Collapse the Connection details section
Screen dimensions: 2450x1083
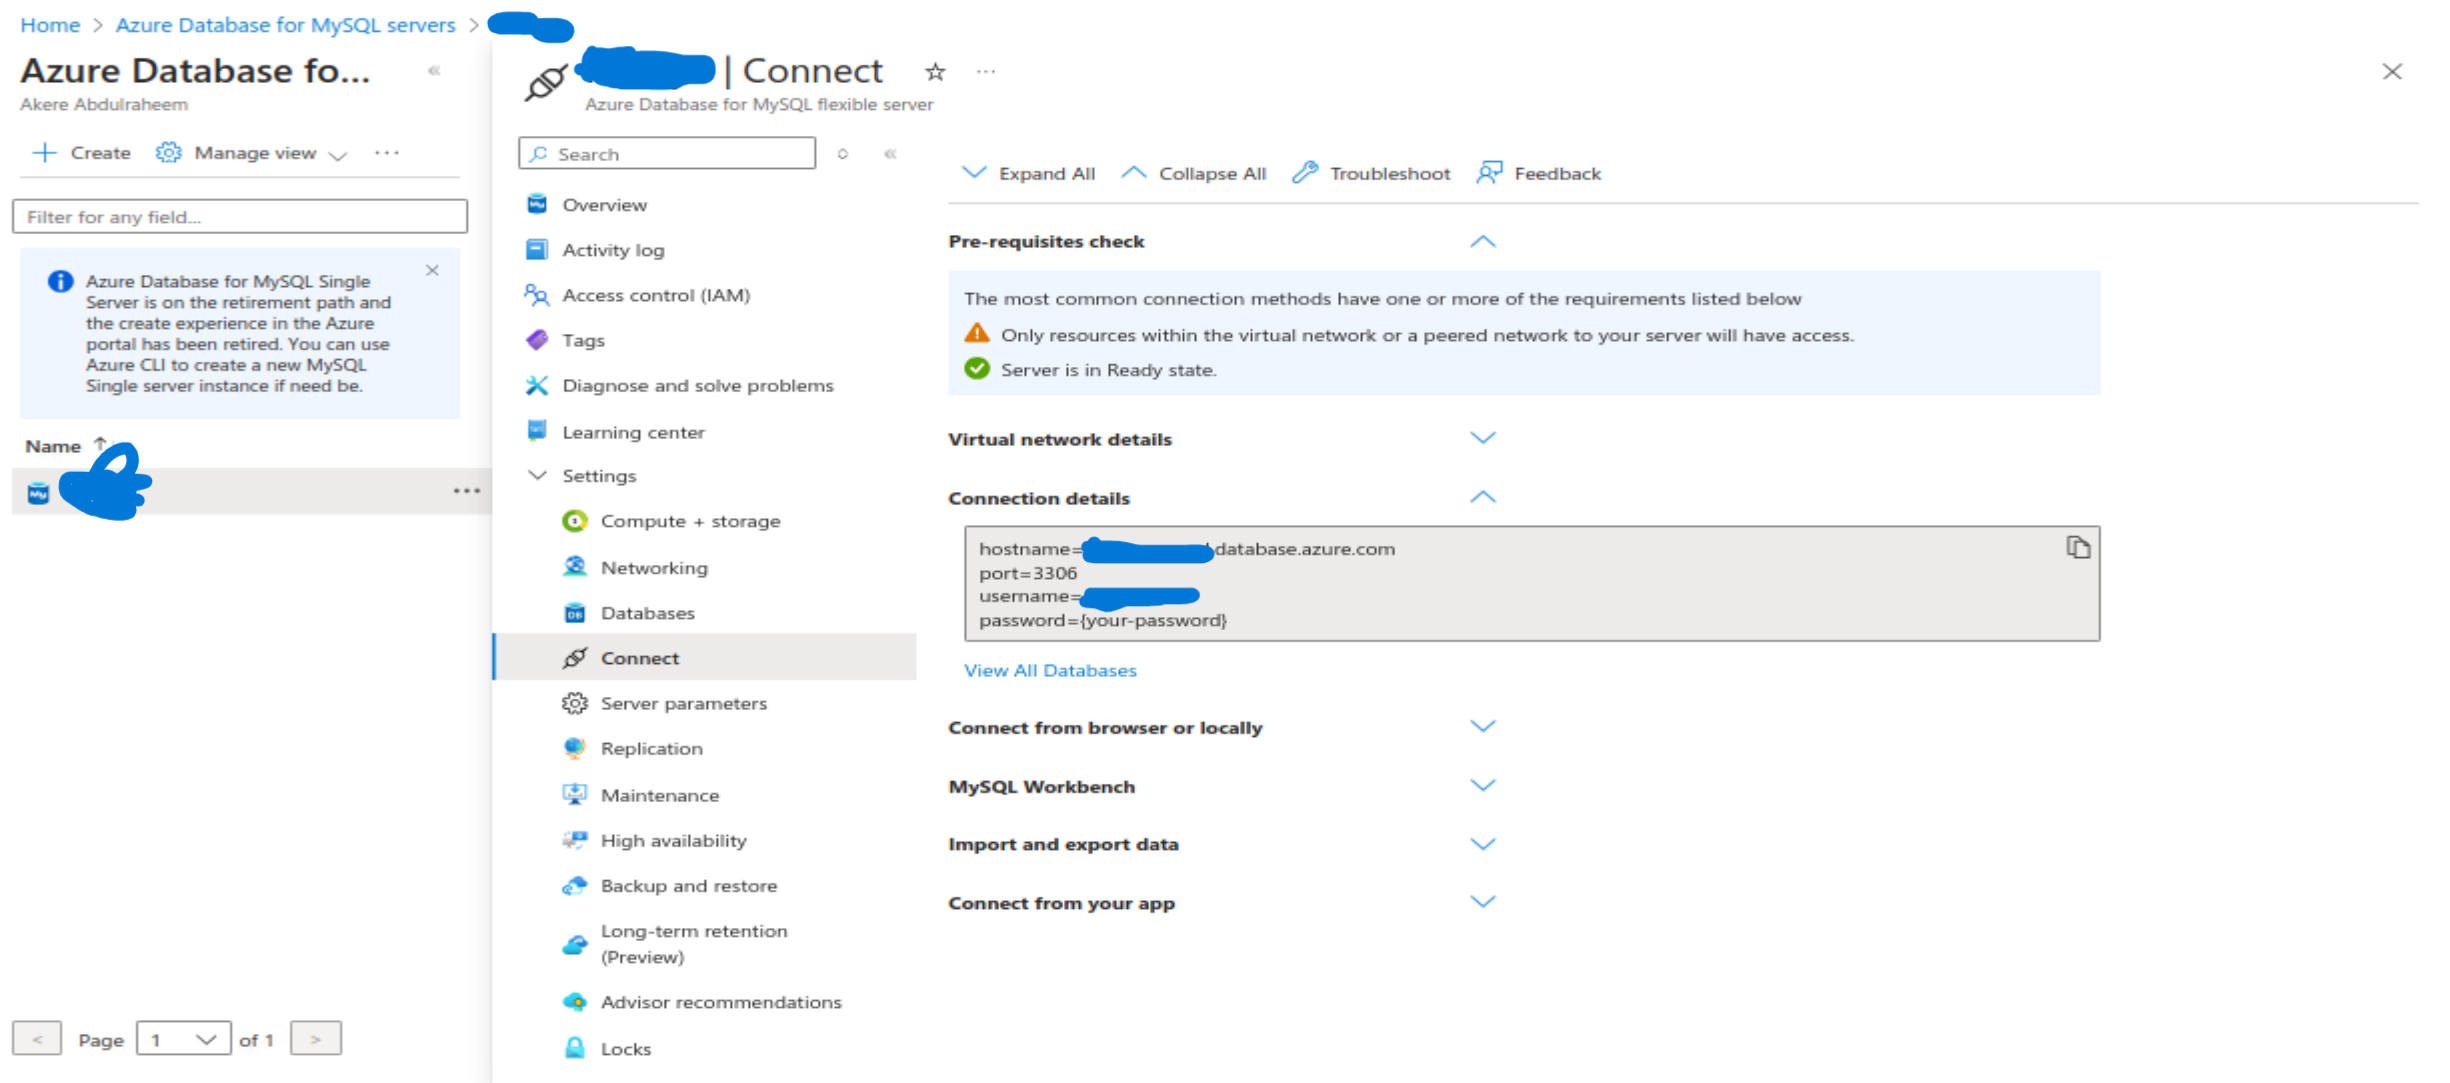[1483, 497]
